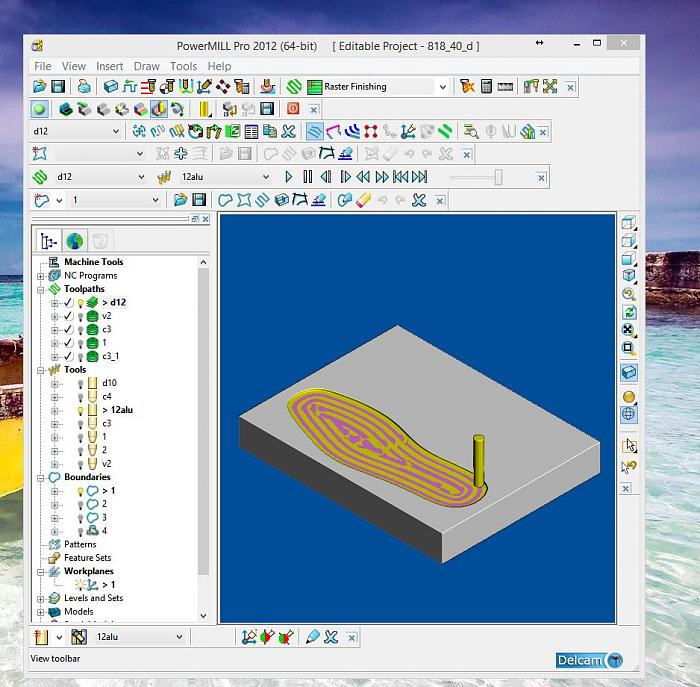Open the bottom 12alu tool dropdown
The width and height of the screenshot is (700, 687).
[x=179, y=637]
